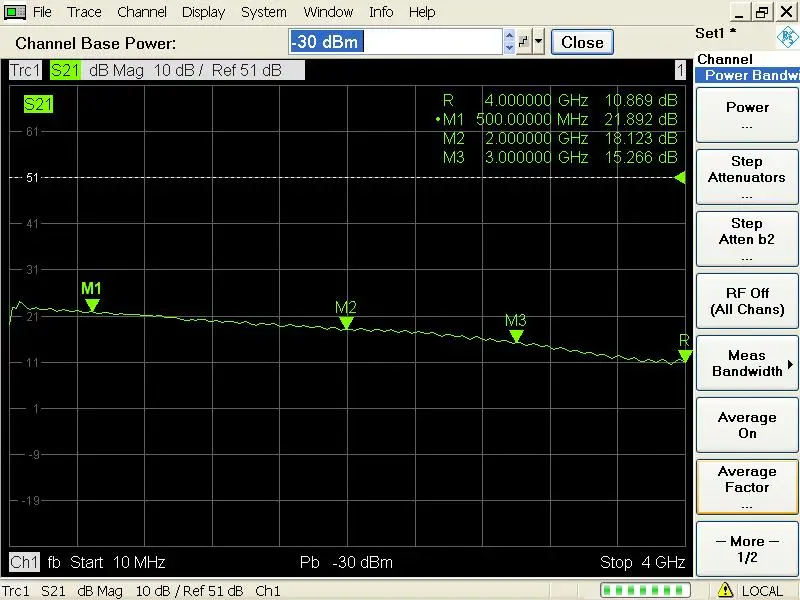
Task: Increment the Channel Base Power spinner up
Action: 509,36
